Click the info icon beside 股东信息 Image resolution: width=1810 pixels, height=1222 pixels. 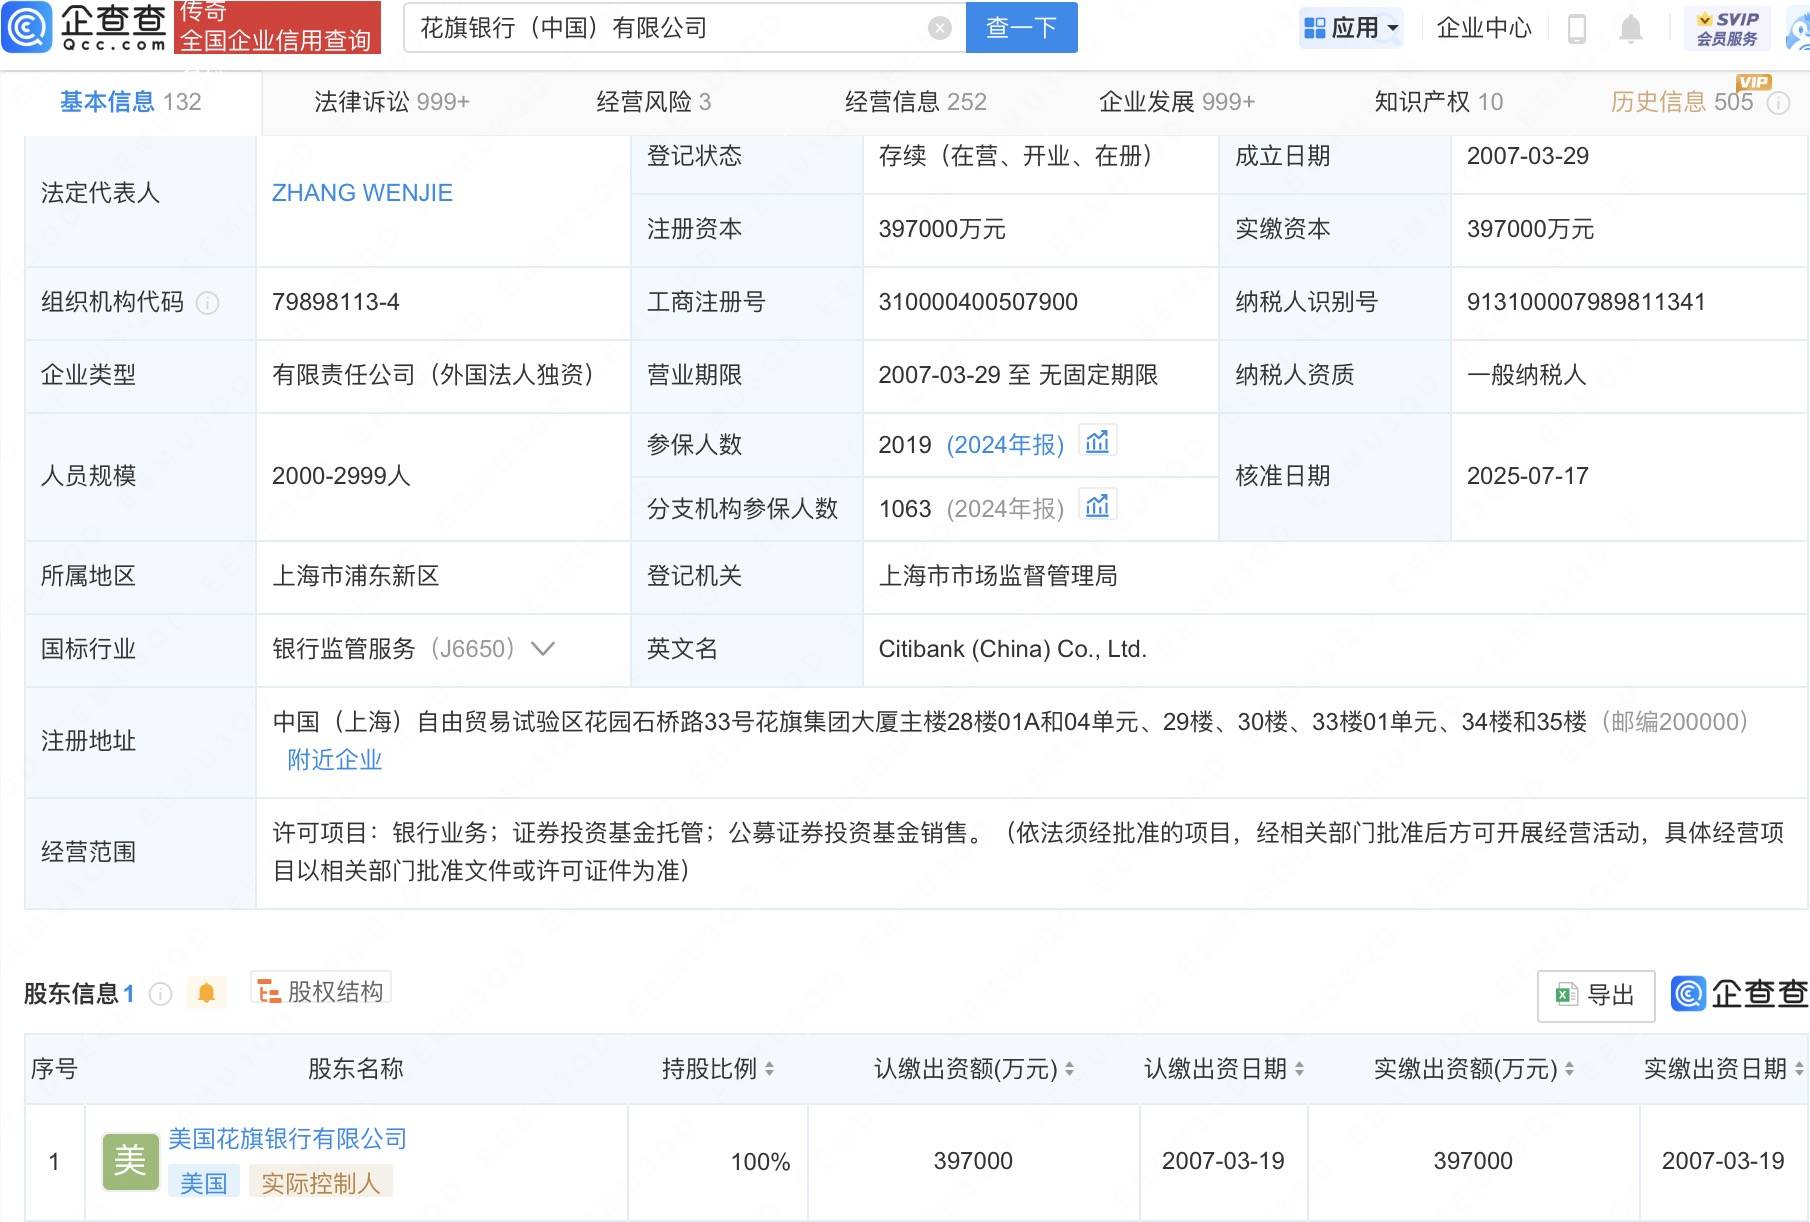pyautogui.click(x=160, y=994)
